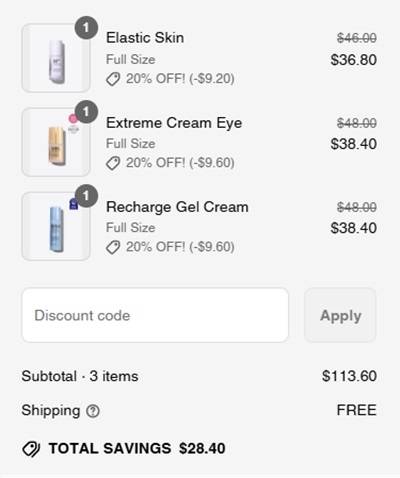Click the Apply discount button
The width and height of the screenshot is (400, 478).
click(x=340, y=315)
